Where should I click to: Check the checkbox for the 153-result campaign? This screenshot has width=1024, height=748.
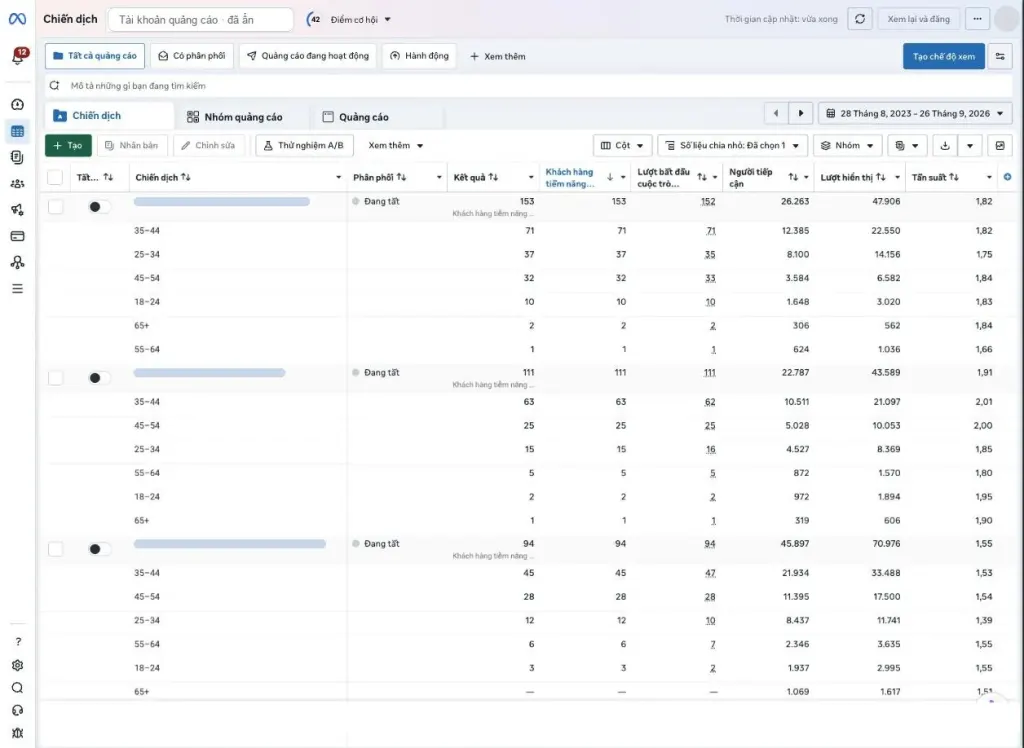point(56,206)
